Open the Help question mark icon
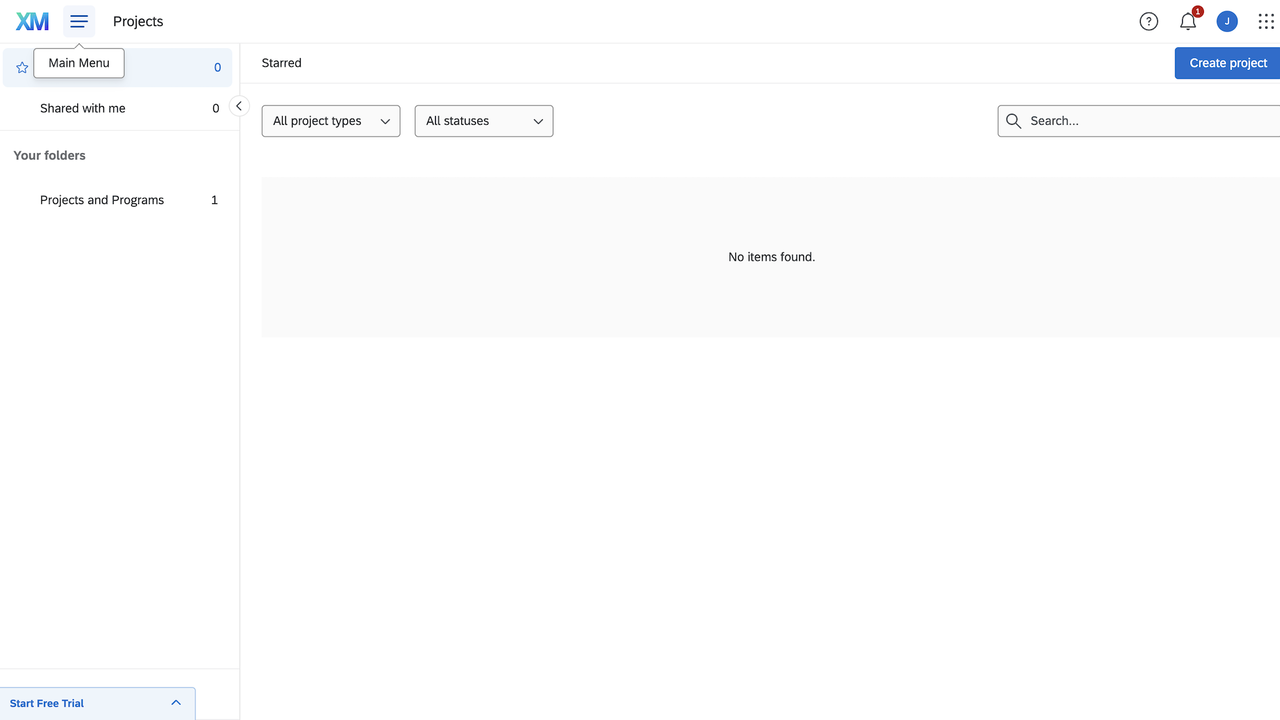This screenshot has height=720, width=1280. [1149, 22]
